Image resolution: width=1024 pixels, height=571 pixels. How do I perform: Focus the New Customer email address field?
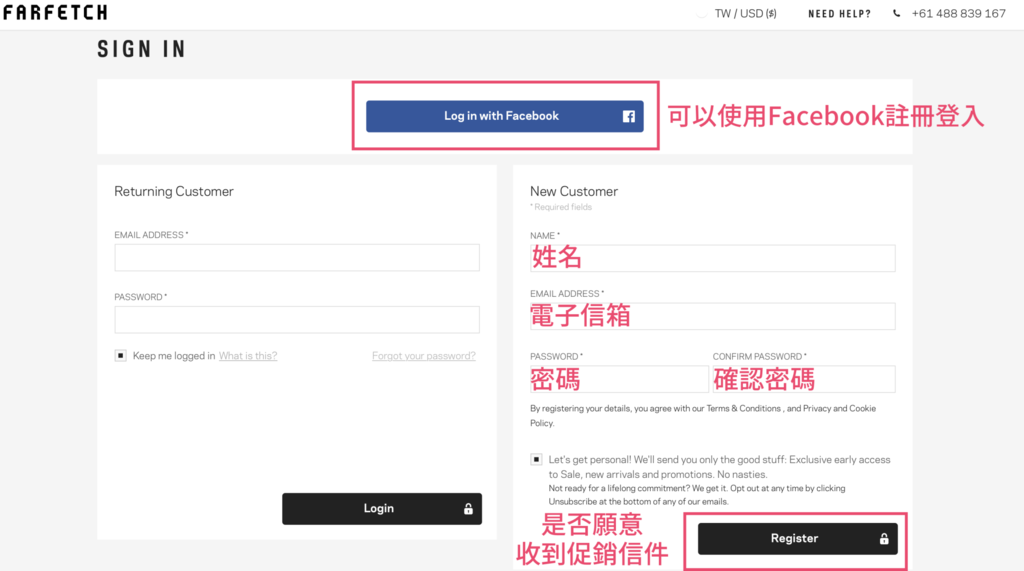pyautogui.click(x=712, y=316)
